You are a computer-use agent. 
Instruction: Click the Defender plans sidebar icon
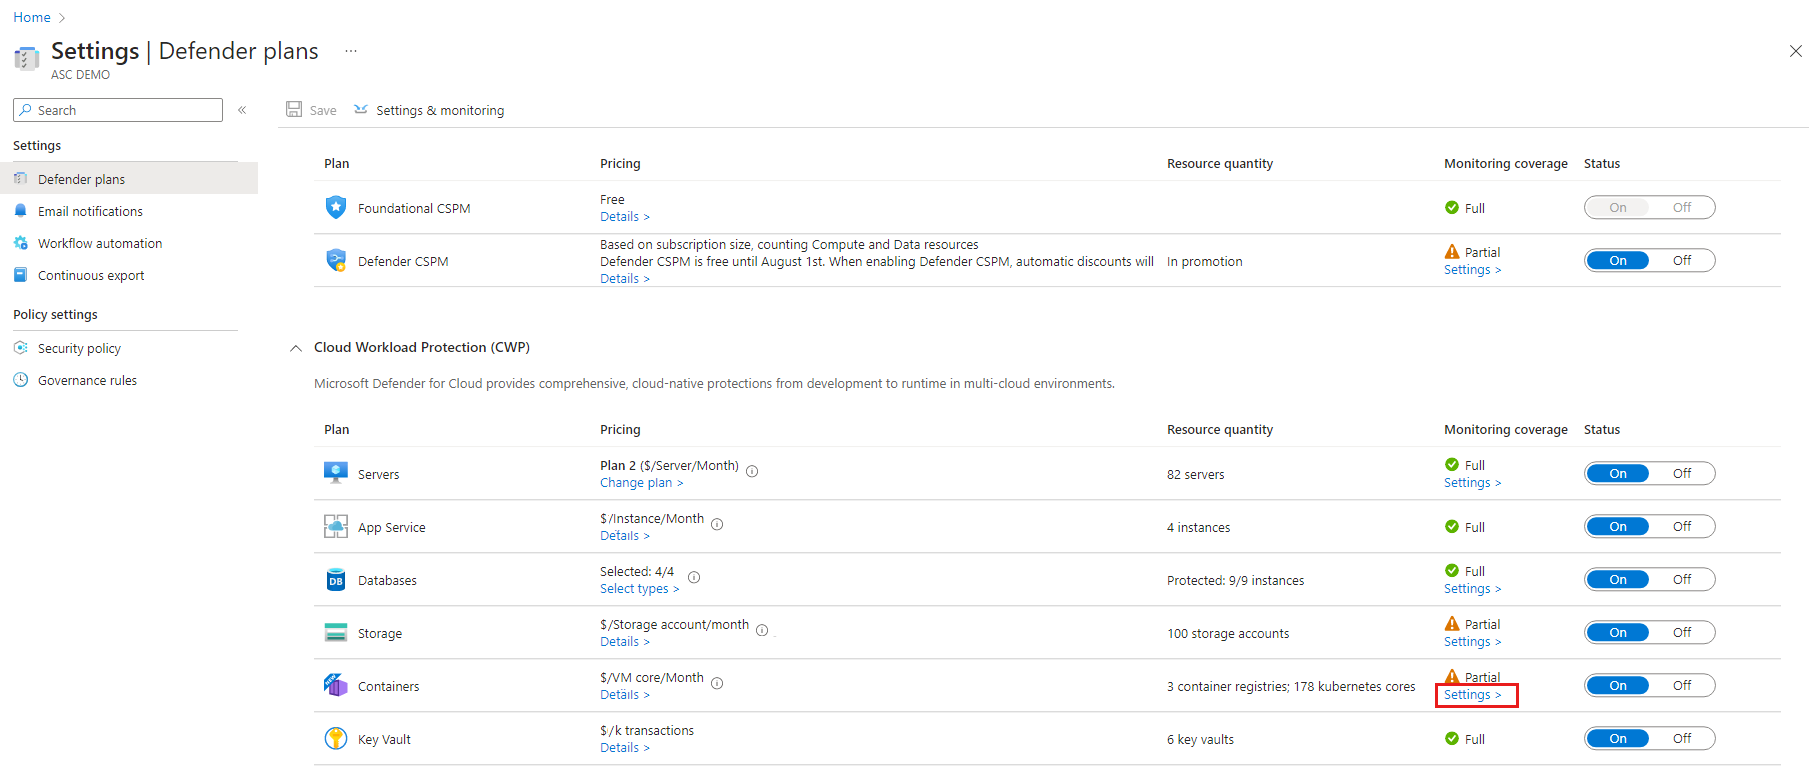coord(21,178)
